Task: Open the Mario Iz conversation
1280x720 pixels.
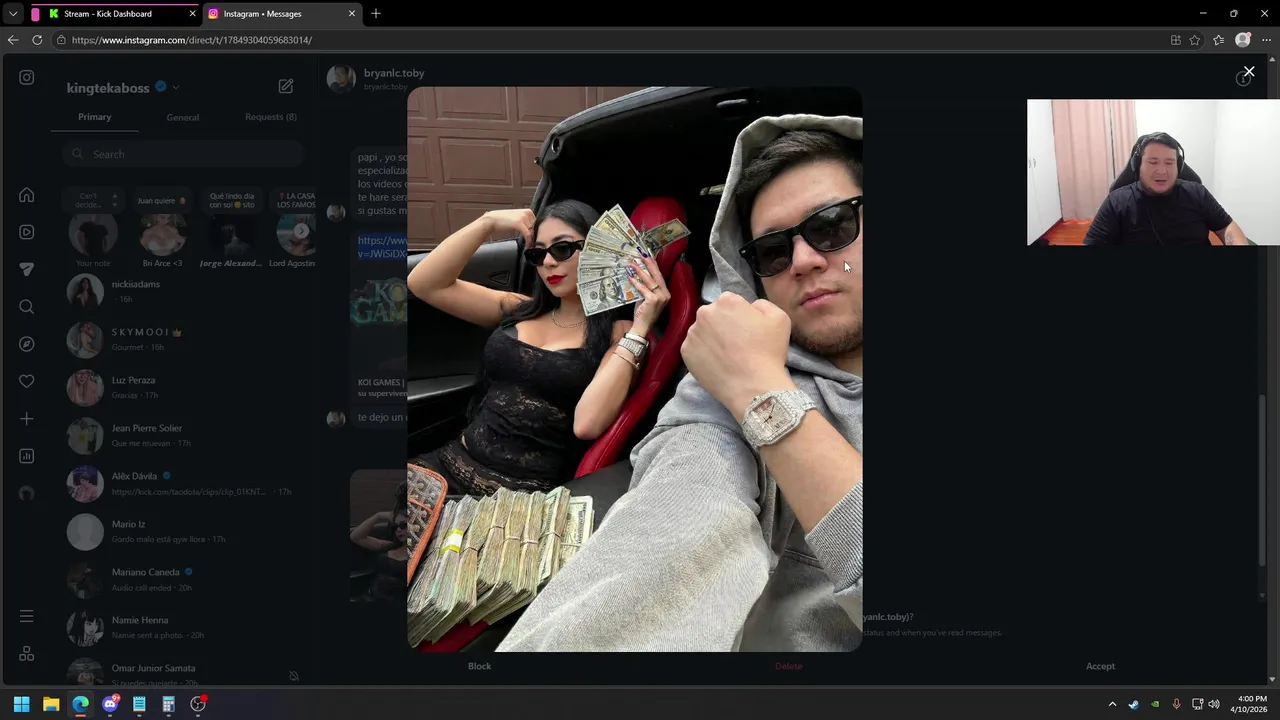Action: [183, 531]
